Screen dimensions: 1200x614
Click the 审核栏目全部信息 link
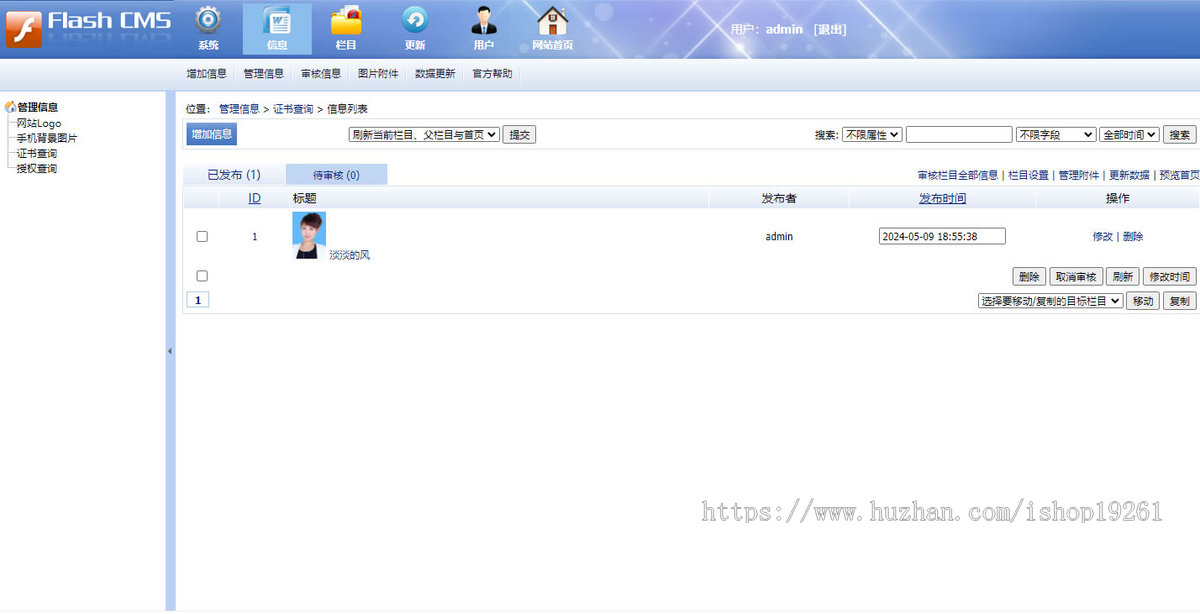[x=957, y=175]
